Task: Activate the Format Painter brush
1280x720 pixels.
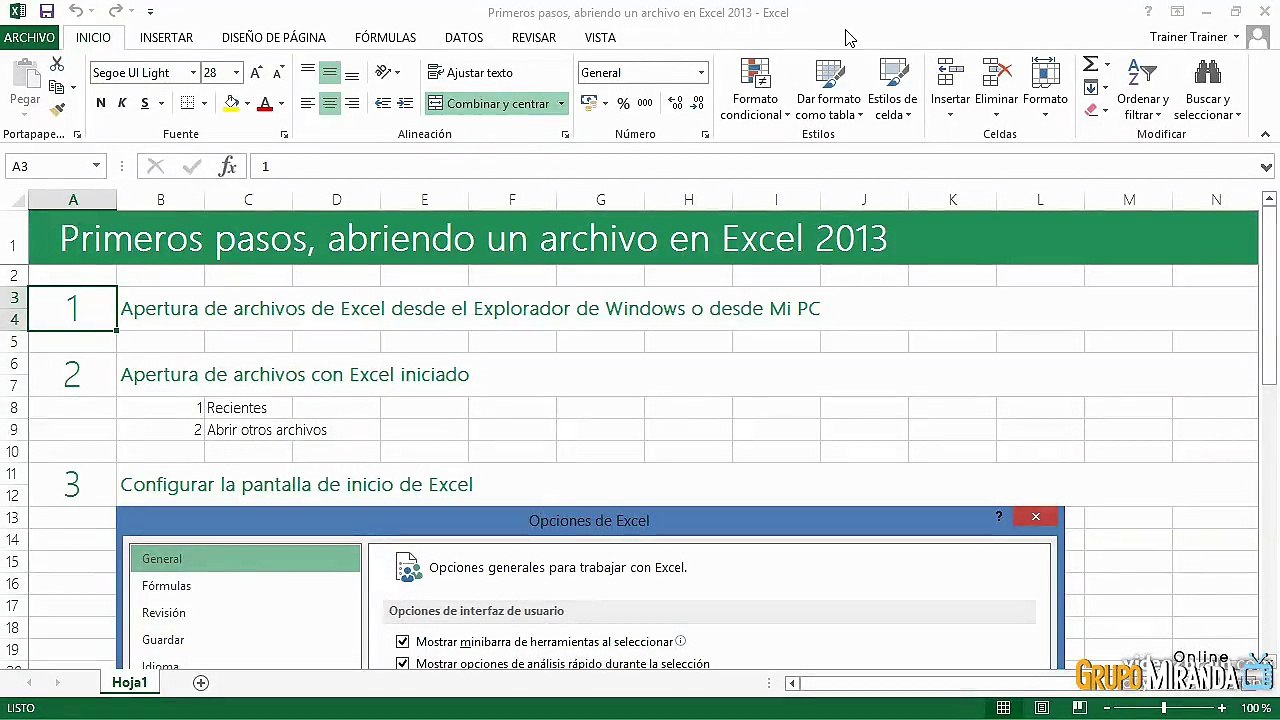Action: pos(57,109)
